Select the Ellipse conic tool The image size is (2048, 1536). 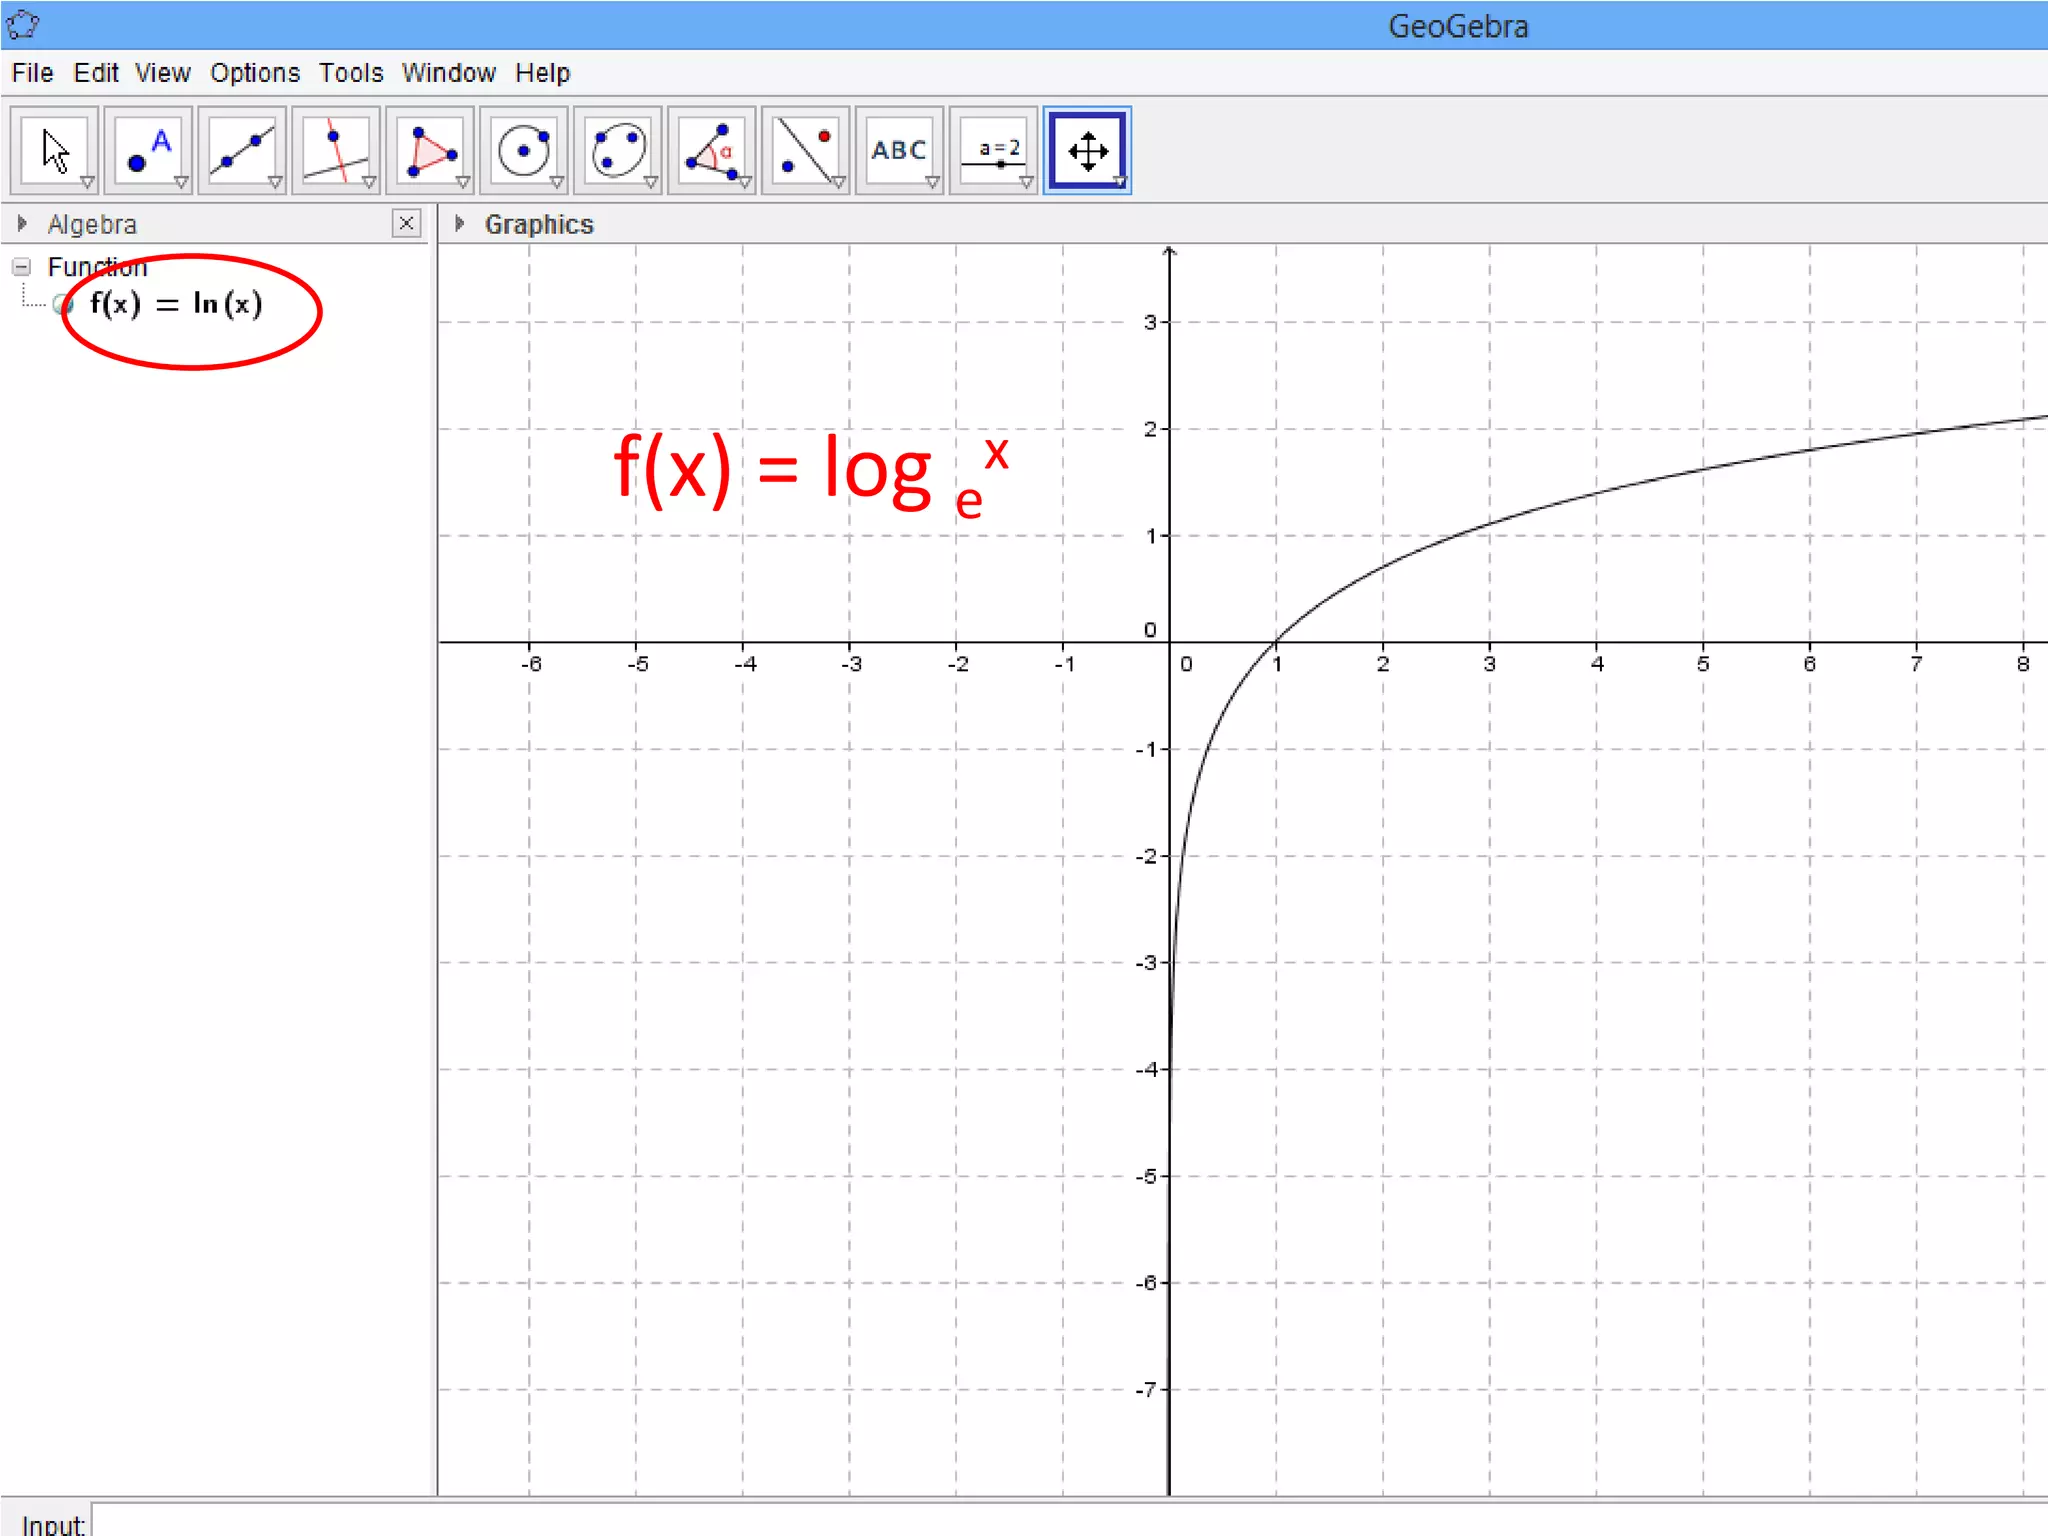coord(618,151)
